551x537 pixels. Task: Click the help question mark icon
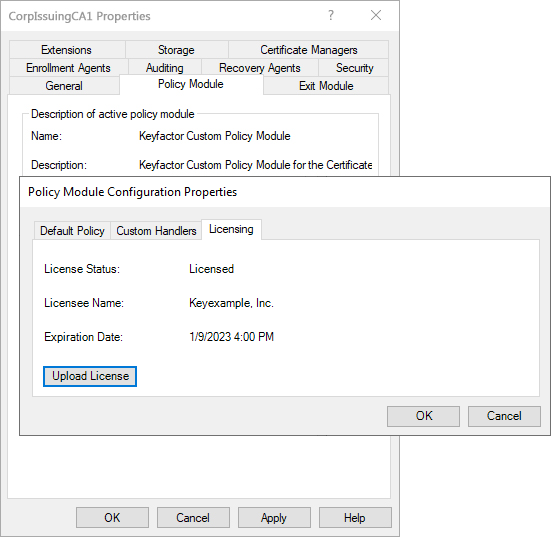click(330, 15)
